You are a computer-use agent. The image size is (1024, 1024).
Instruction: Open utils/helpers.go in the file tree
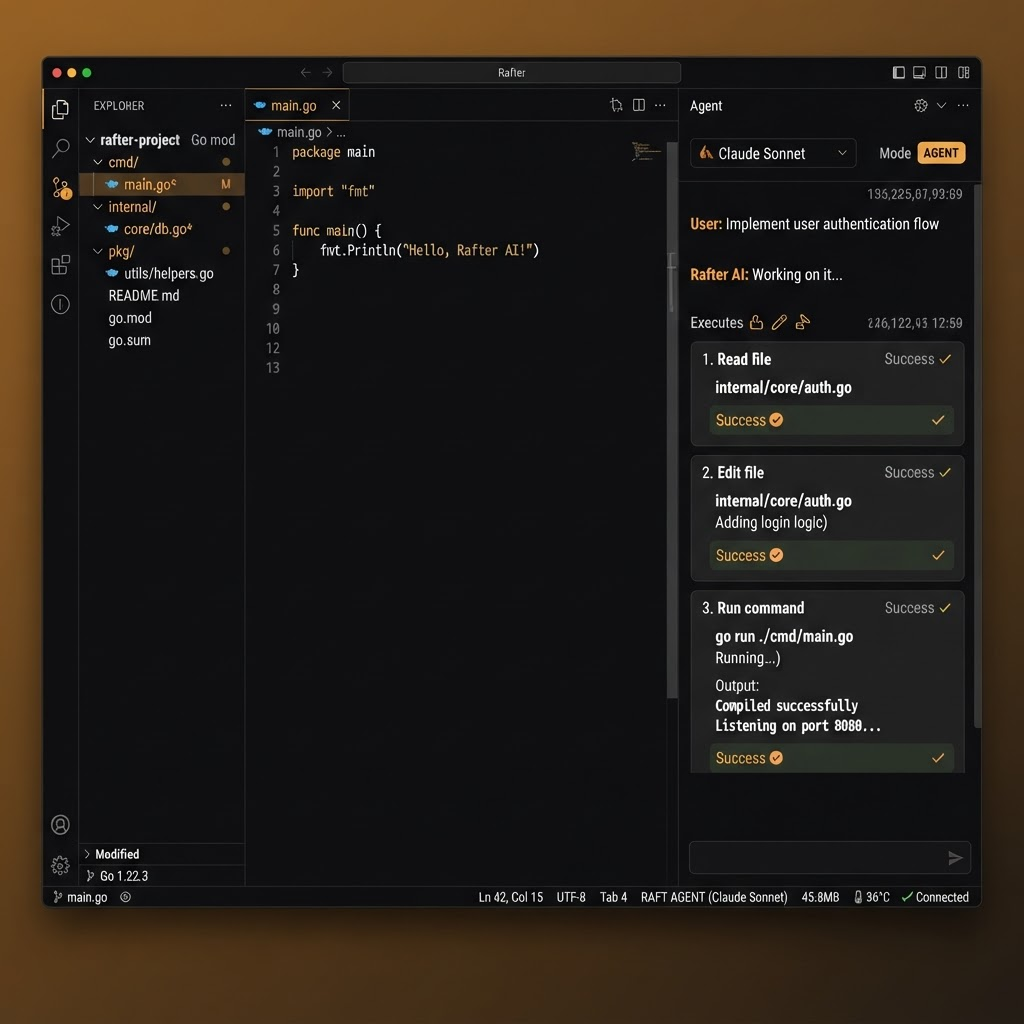click(162, 273)
